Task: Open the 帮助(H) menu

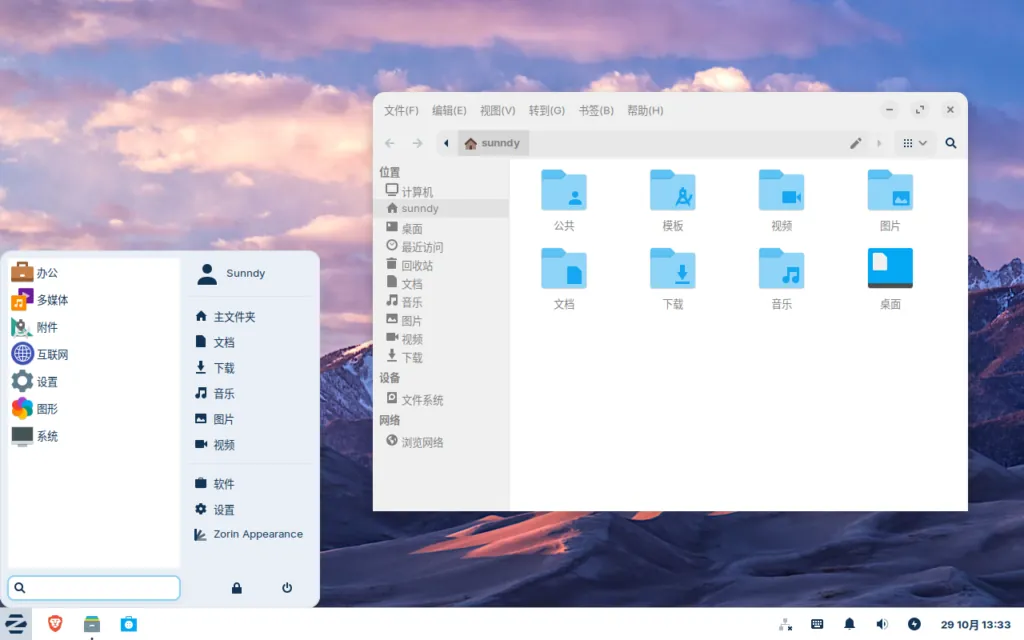Action: (x=645, y=110)
